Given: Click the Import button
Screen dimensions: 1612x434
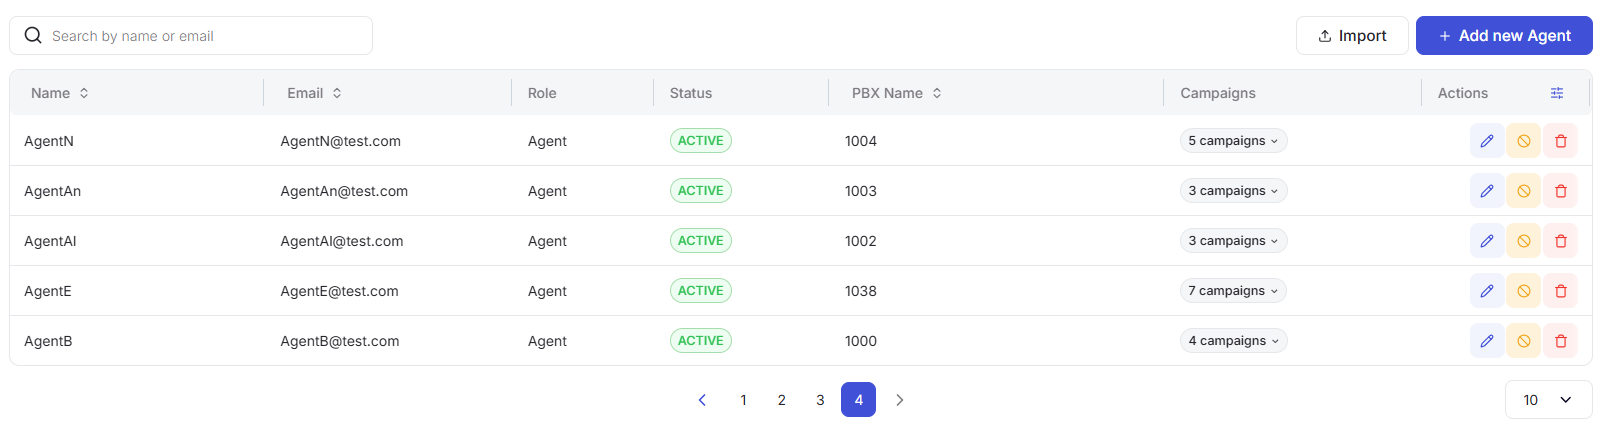Looking at the screenshot, I should pyautogui.click(x=1352, y=36).
